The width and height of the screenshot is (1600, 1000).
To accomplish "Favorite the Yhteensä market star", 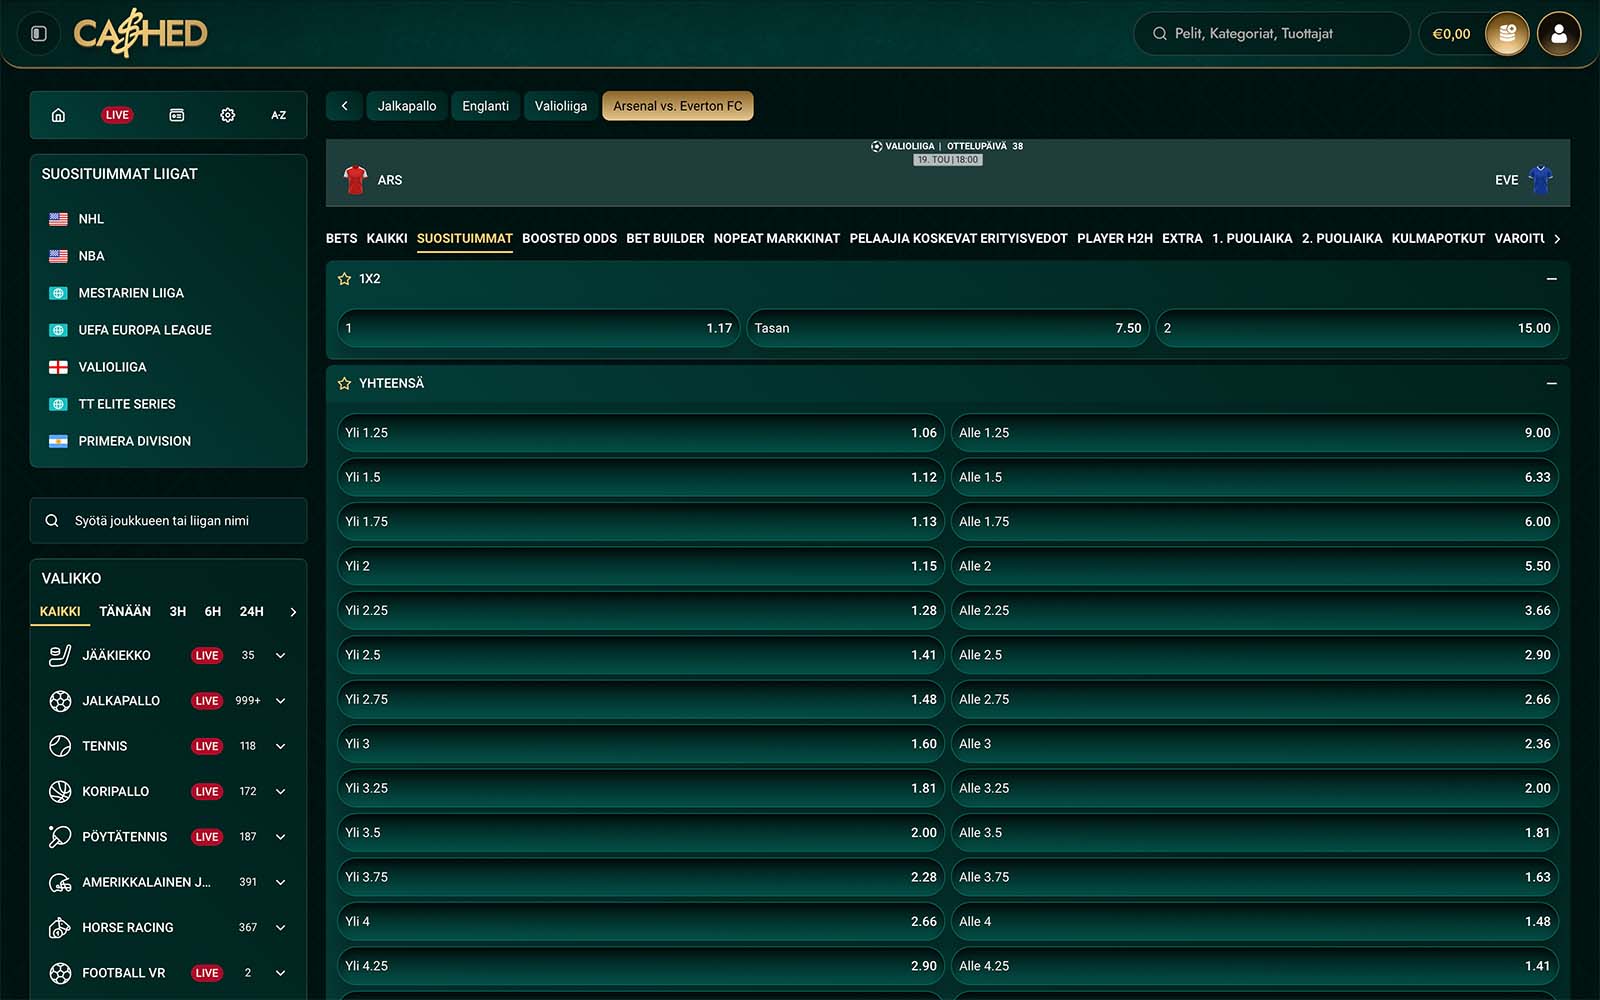I will [x=344, y=384].
